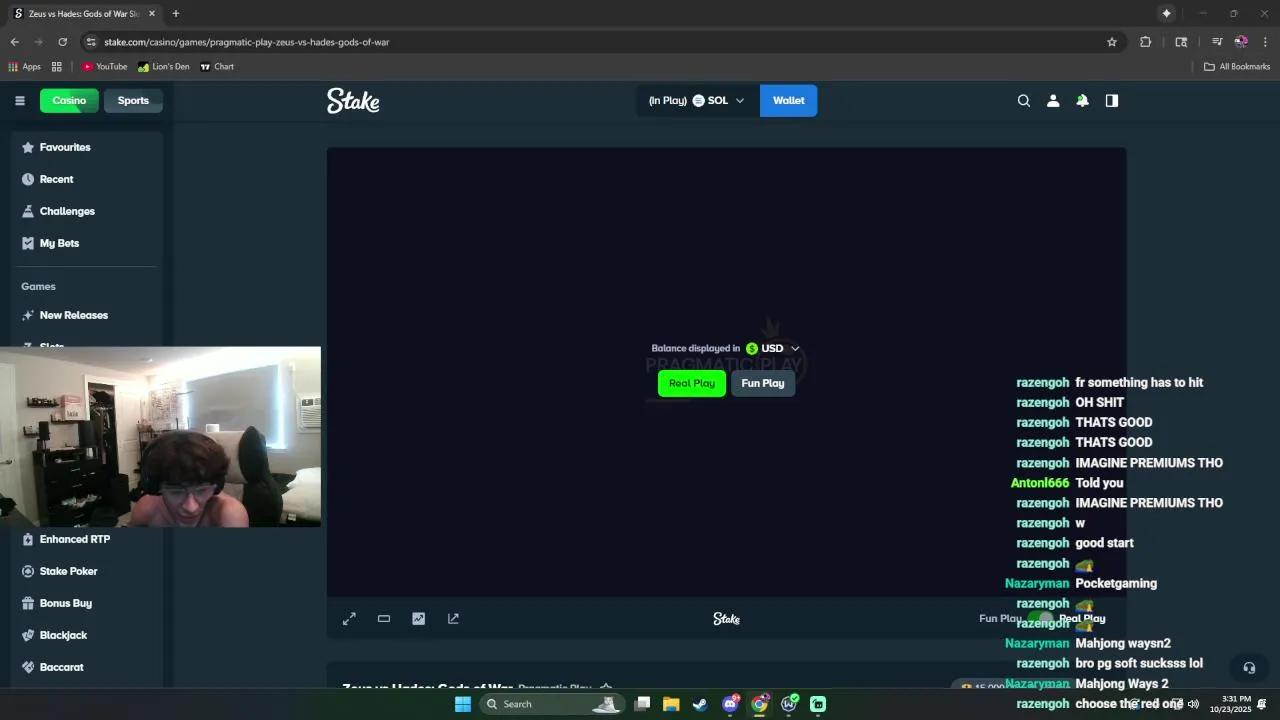Pop out the game window

pyautogui.click(x=453, y=619)
